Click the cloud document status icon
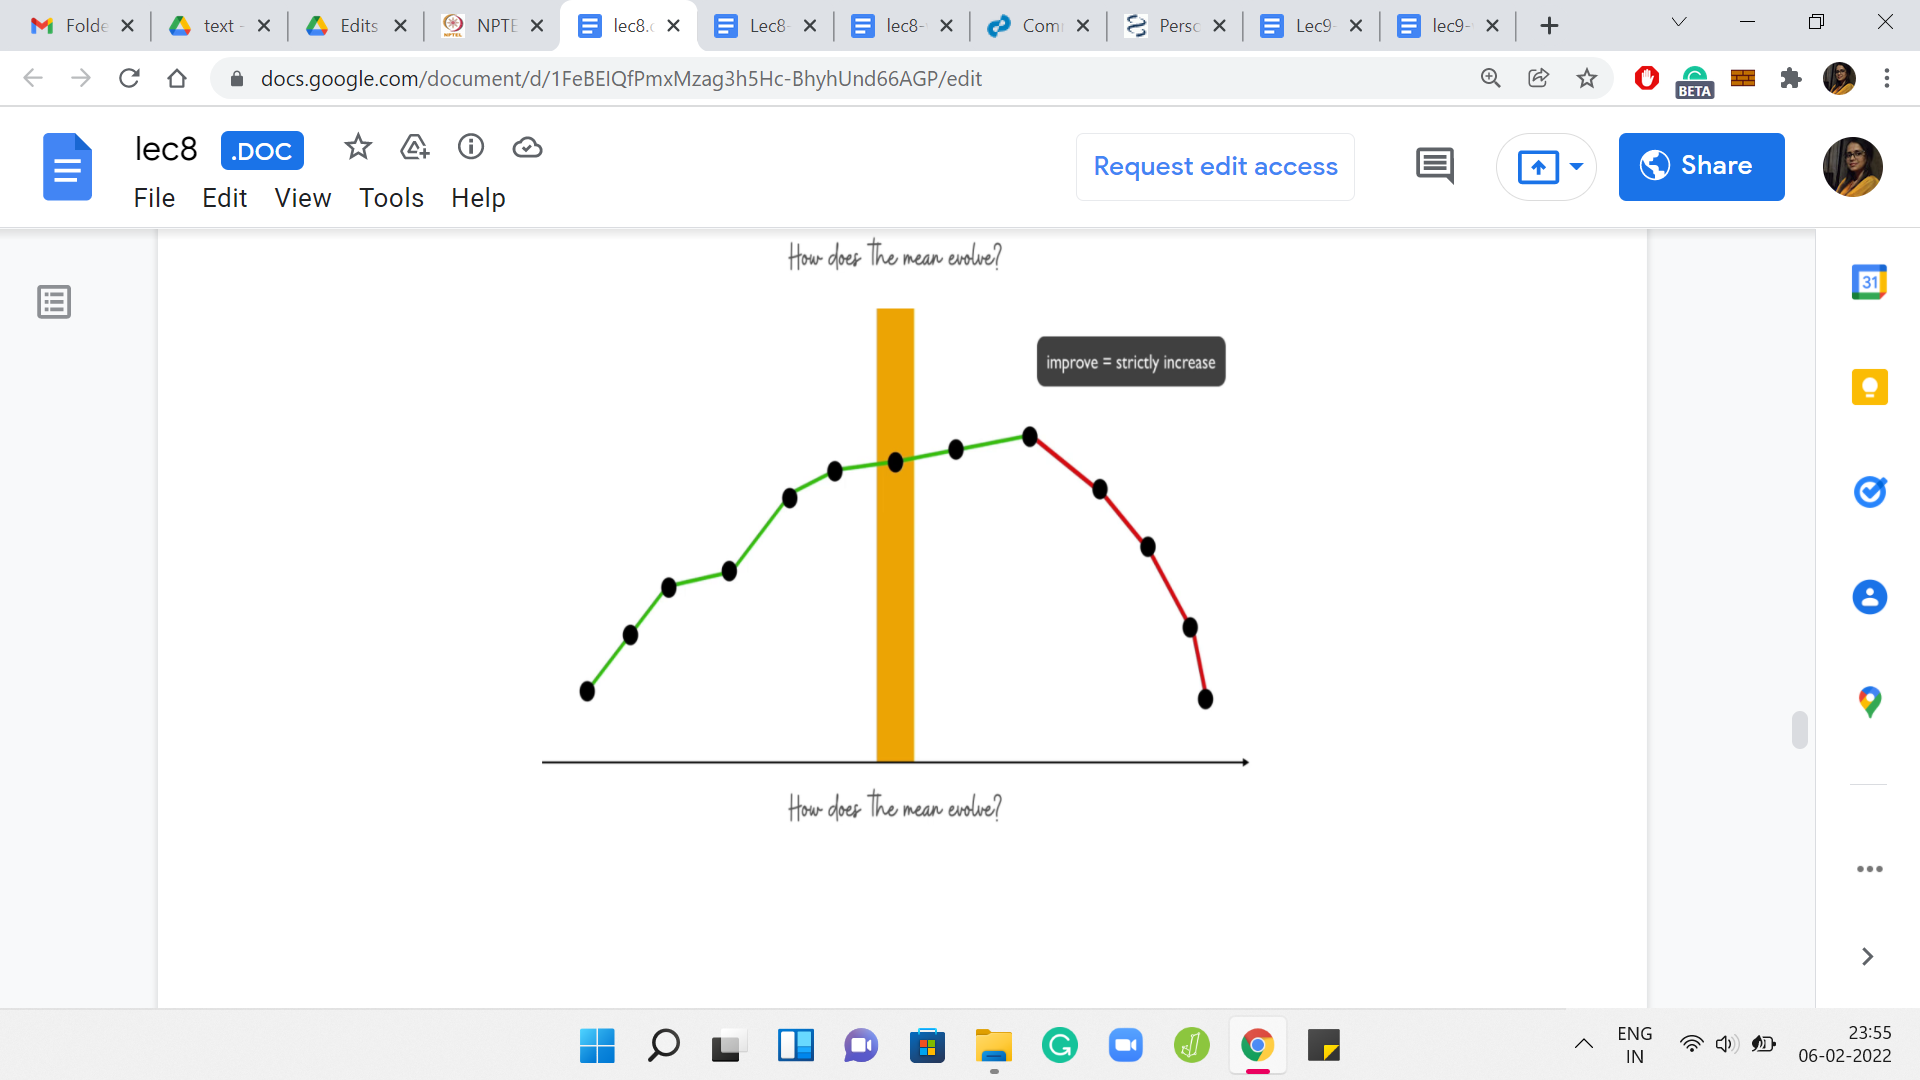This screenshot has width=1920, height=1080. click(x=527, y=148)
